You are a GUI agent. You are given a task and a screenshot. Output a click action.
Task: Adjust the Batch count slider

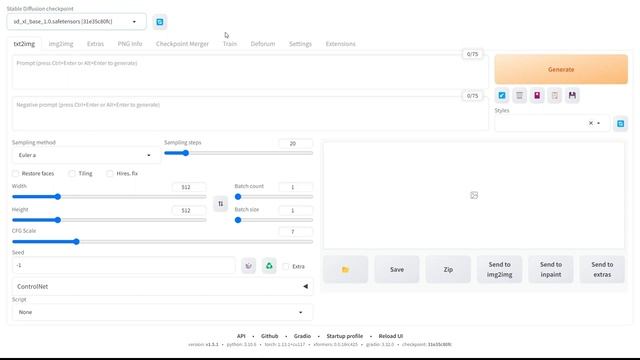[273, 197]
